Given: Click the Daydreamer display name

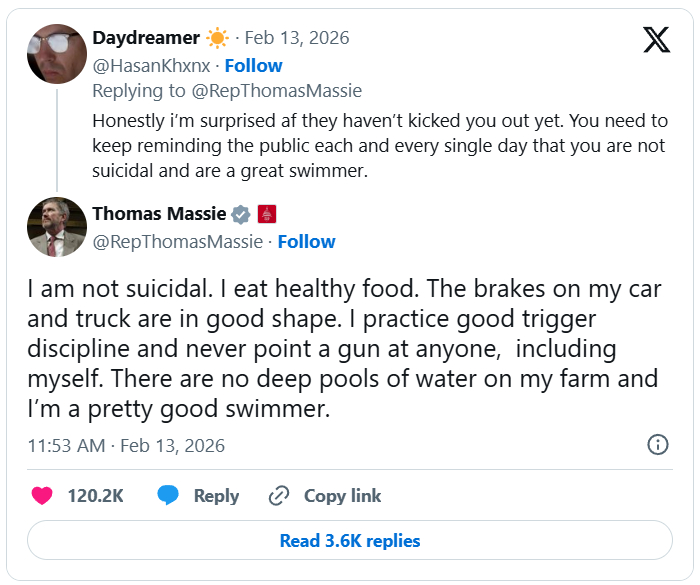Looking at the screenshot, I should pyautogui.click(x=146, y=38).
